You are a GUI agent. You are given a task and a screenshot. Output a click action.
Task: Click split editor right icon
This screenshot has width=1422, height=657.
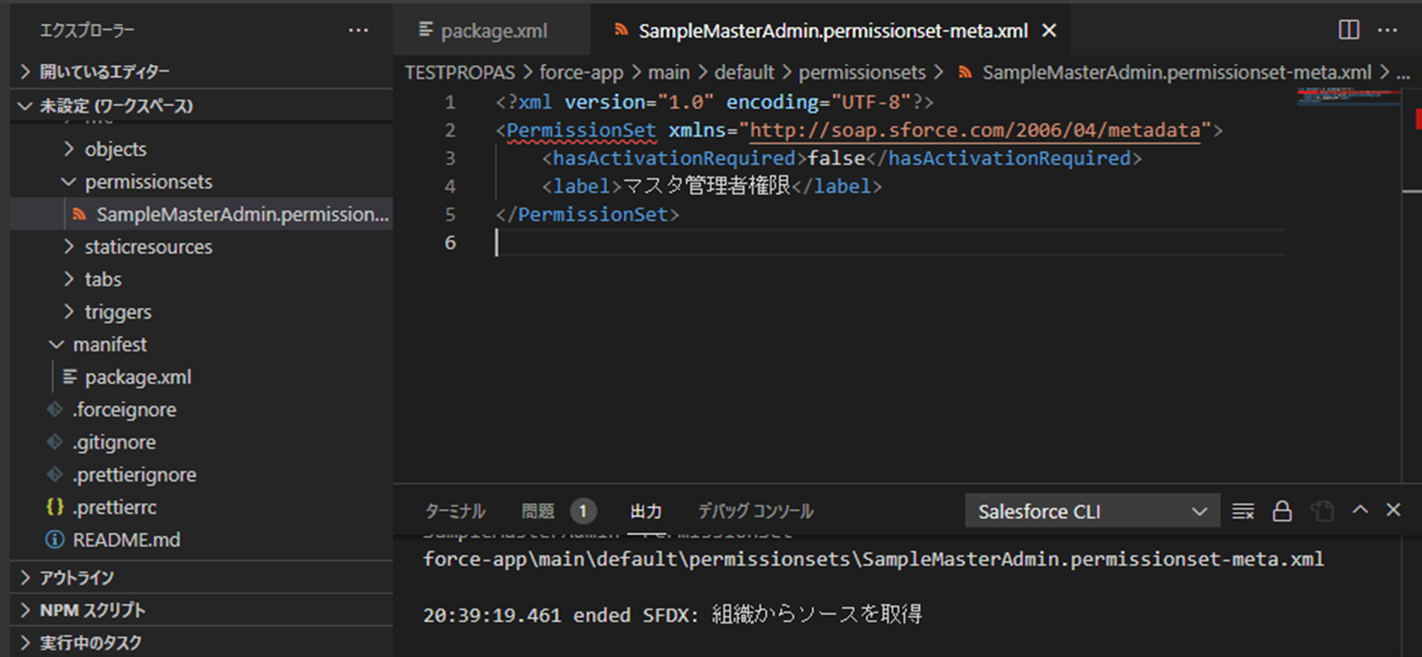(1349, 30)
